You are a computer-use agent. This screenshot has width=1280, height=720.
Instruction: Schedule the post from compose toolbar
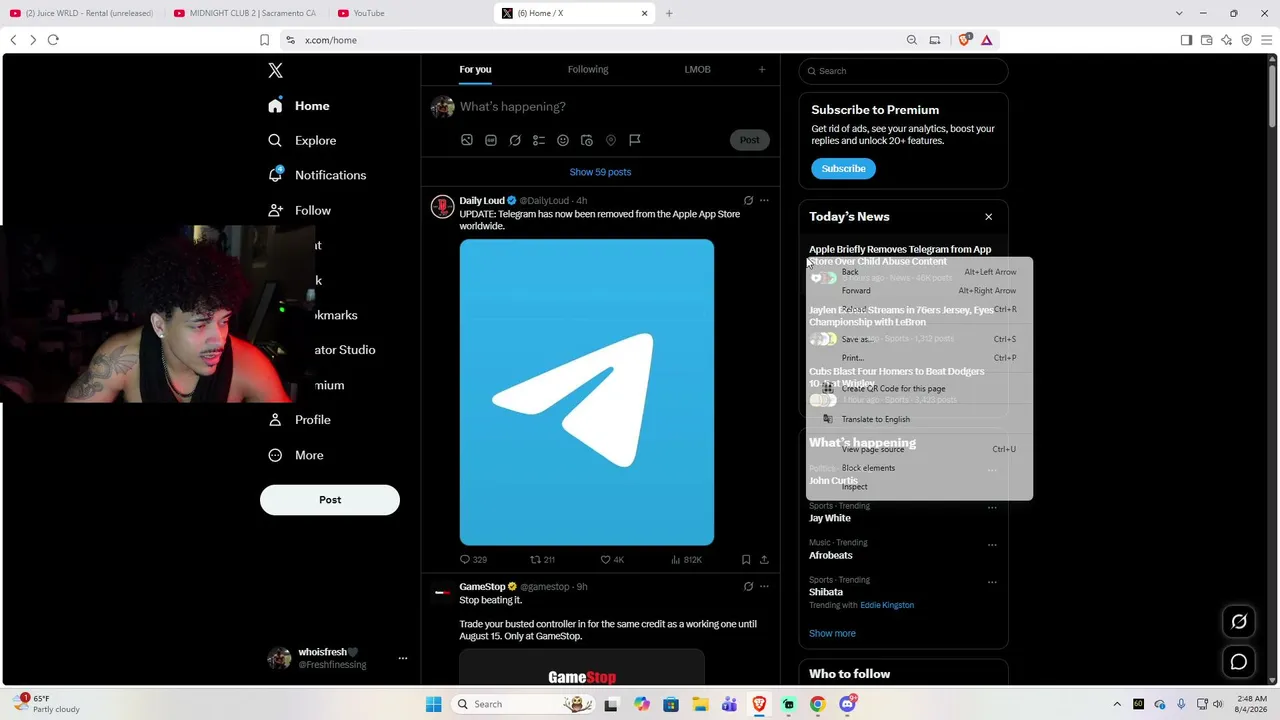click(x=587, y=140)
